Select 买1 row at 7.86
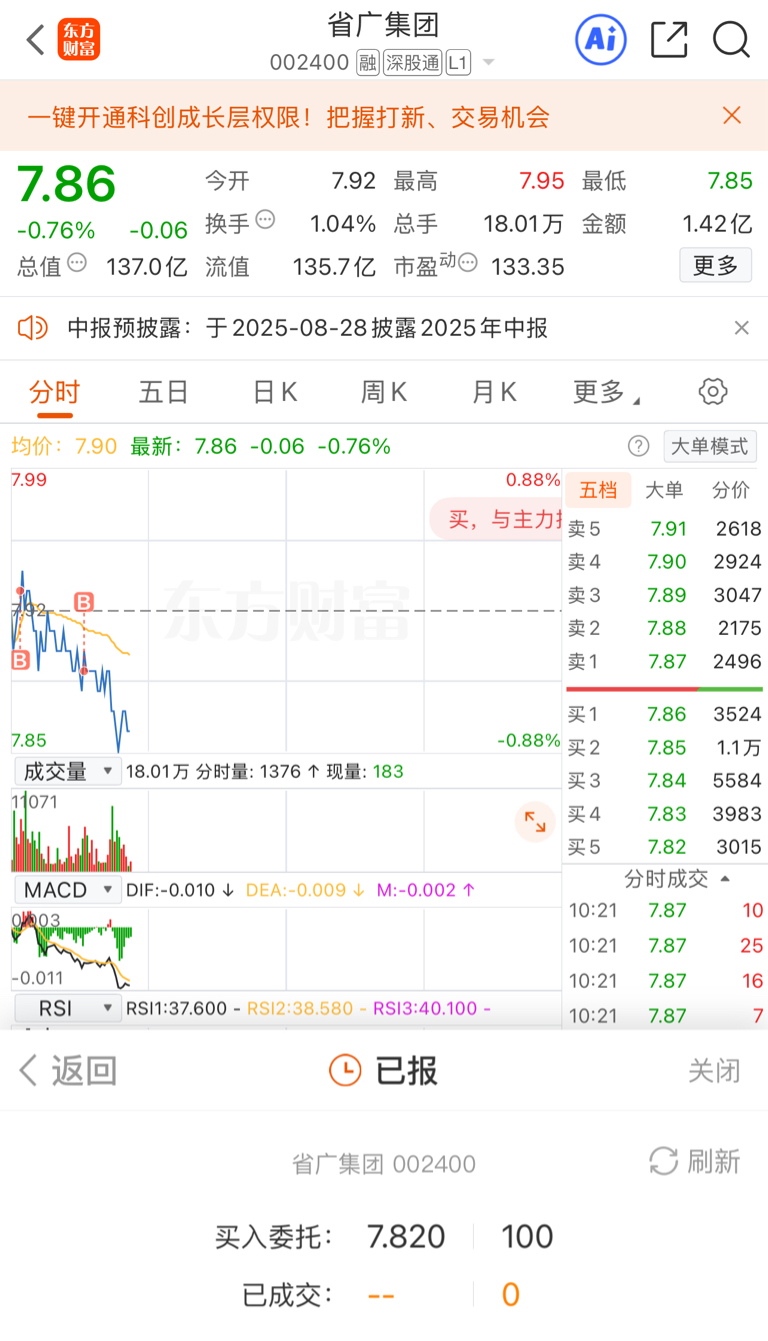768x1341 pixels. click(x=664, y=714)
